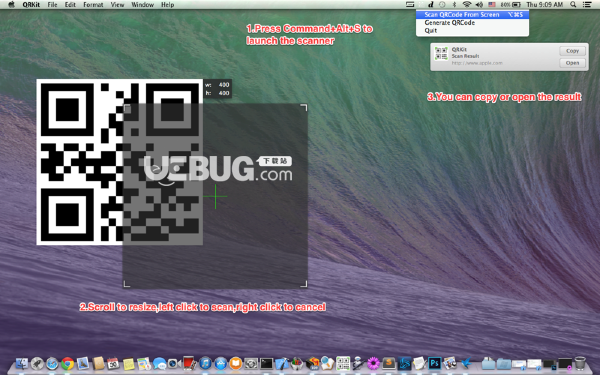
Task: Open Messages speech bubble in dock
Action: (159, 364)
